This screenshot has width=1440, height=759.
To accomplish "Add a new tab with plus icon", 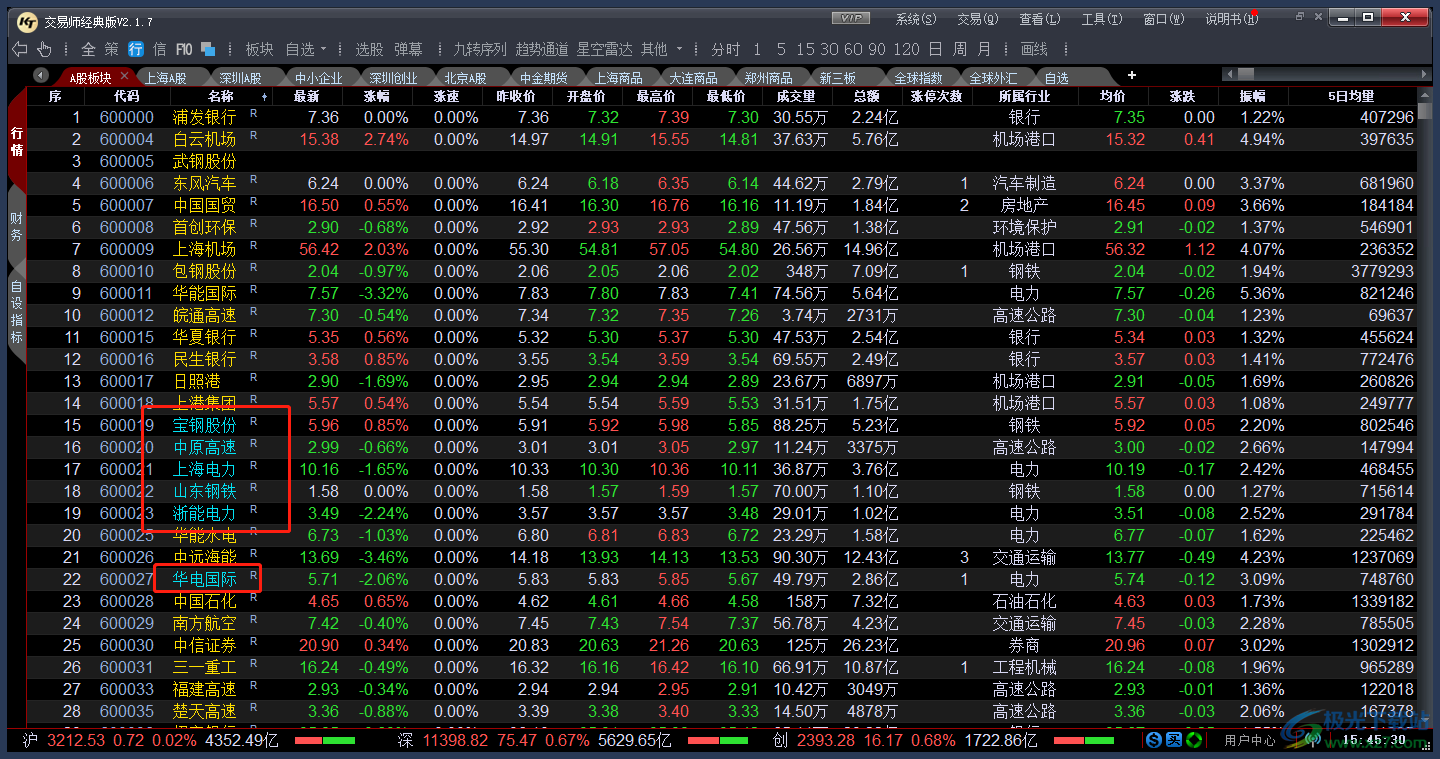I will (x=1132, y=76).
